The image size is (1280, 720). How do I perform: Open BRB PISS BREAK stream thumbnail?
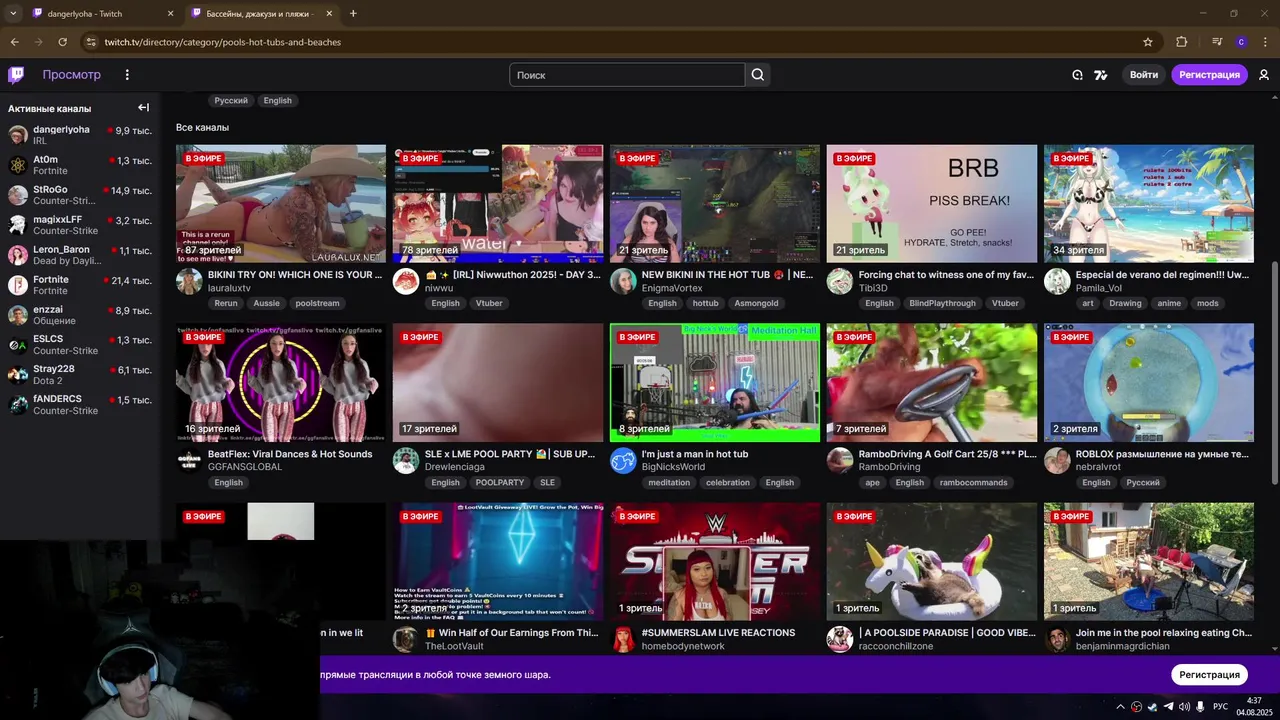[x=932, y=204]
